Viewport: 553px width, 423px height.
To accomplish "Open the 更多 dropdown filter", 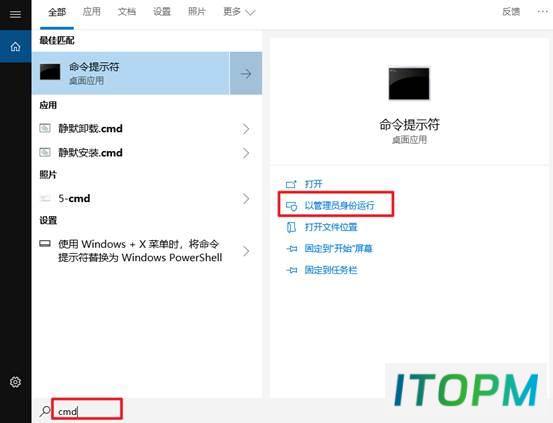I will [239, 12].
